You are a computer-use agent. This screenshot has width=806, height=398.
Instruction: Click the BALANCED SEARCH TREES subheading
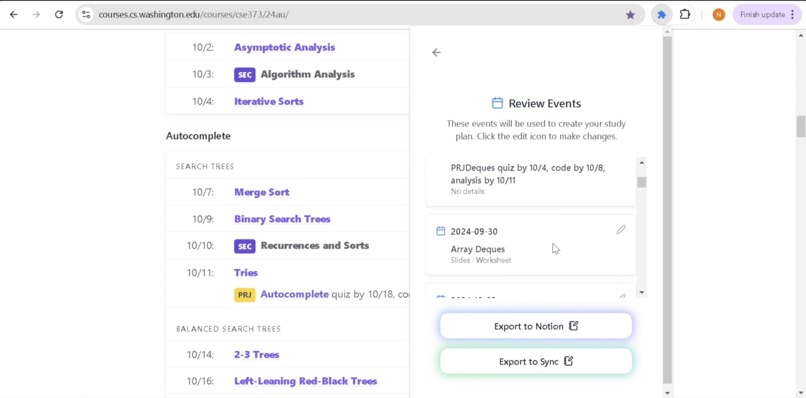tap(228, 329)
